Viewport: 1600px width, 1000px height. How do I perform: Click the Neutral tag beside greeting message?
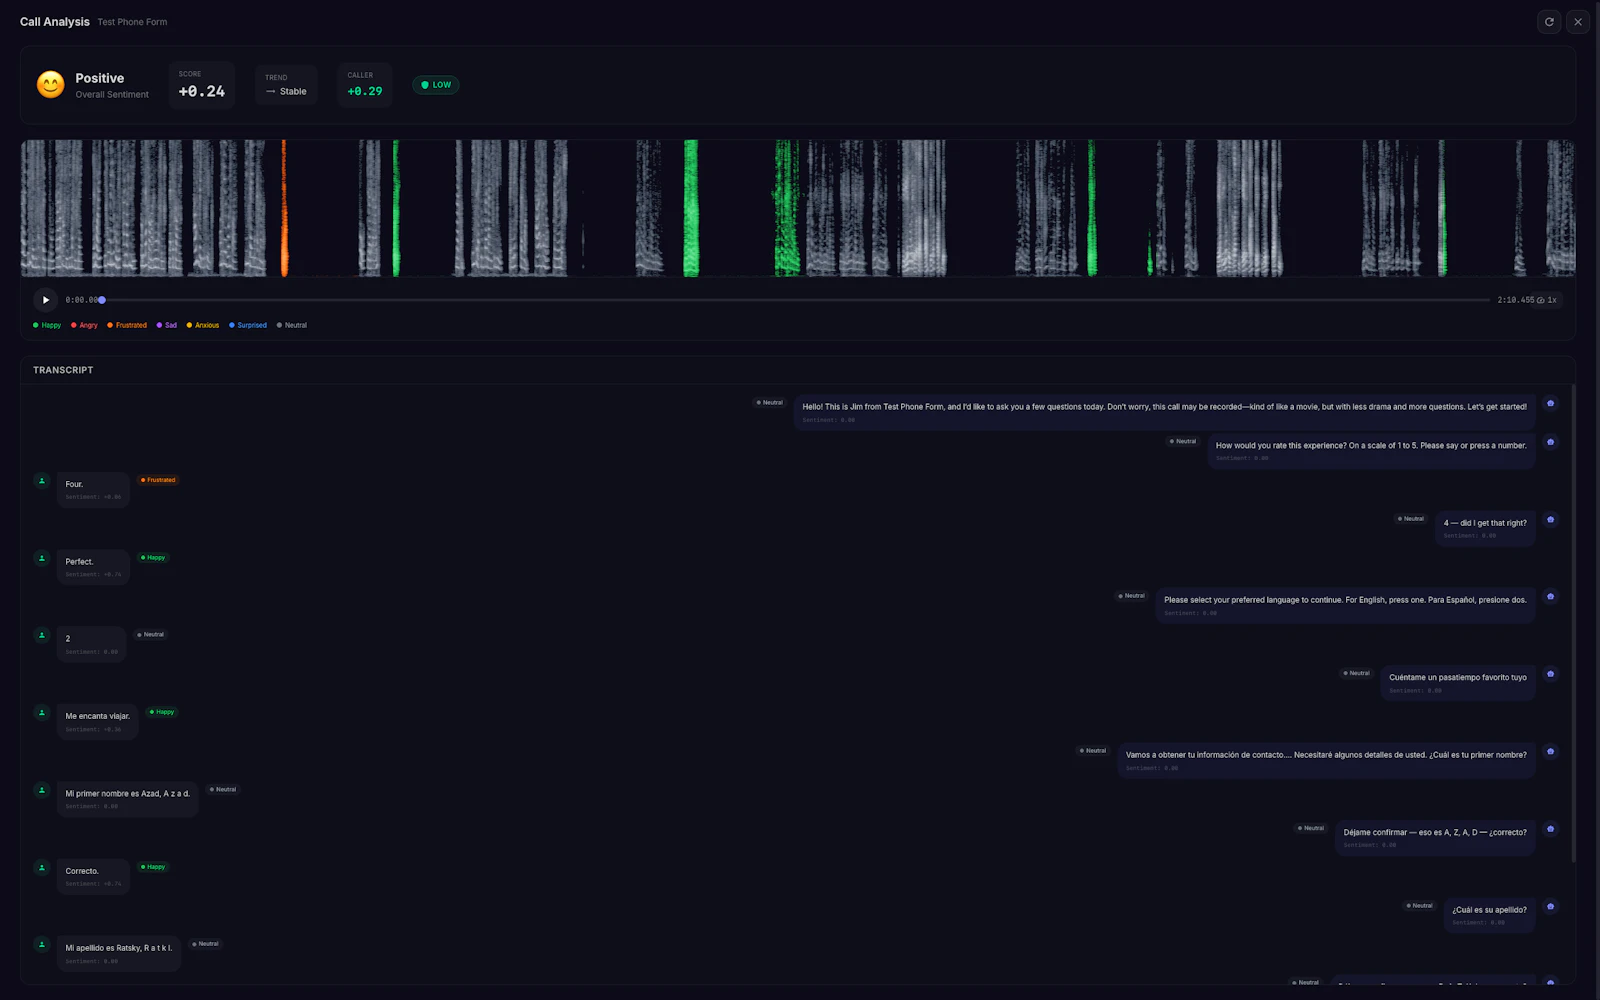point(770,403)
